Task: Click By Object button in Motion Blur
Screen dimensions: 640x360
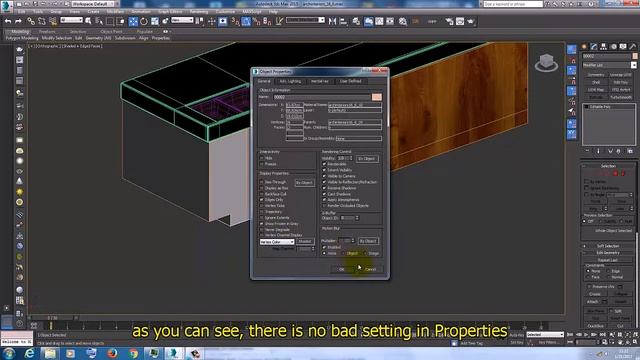Action: pyautogui.click(x=368, y=241)
